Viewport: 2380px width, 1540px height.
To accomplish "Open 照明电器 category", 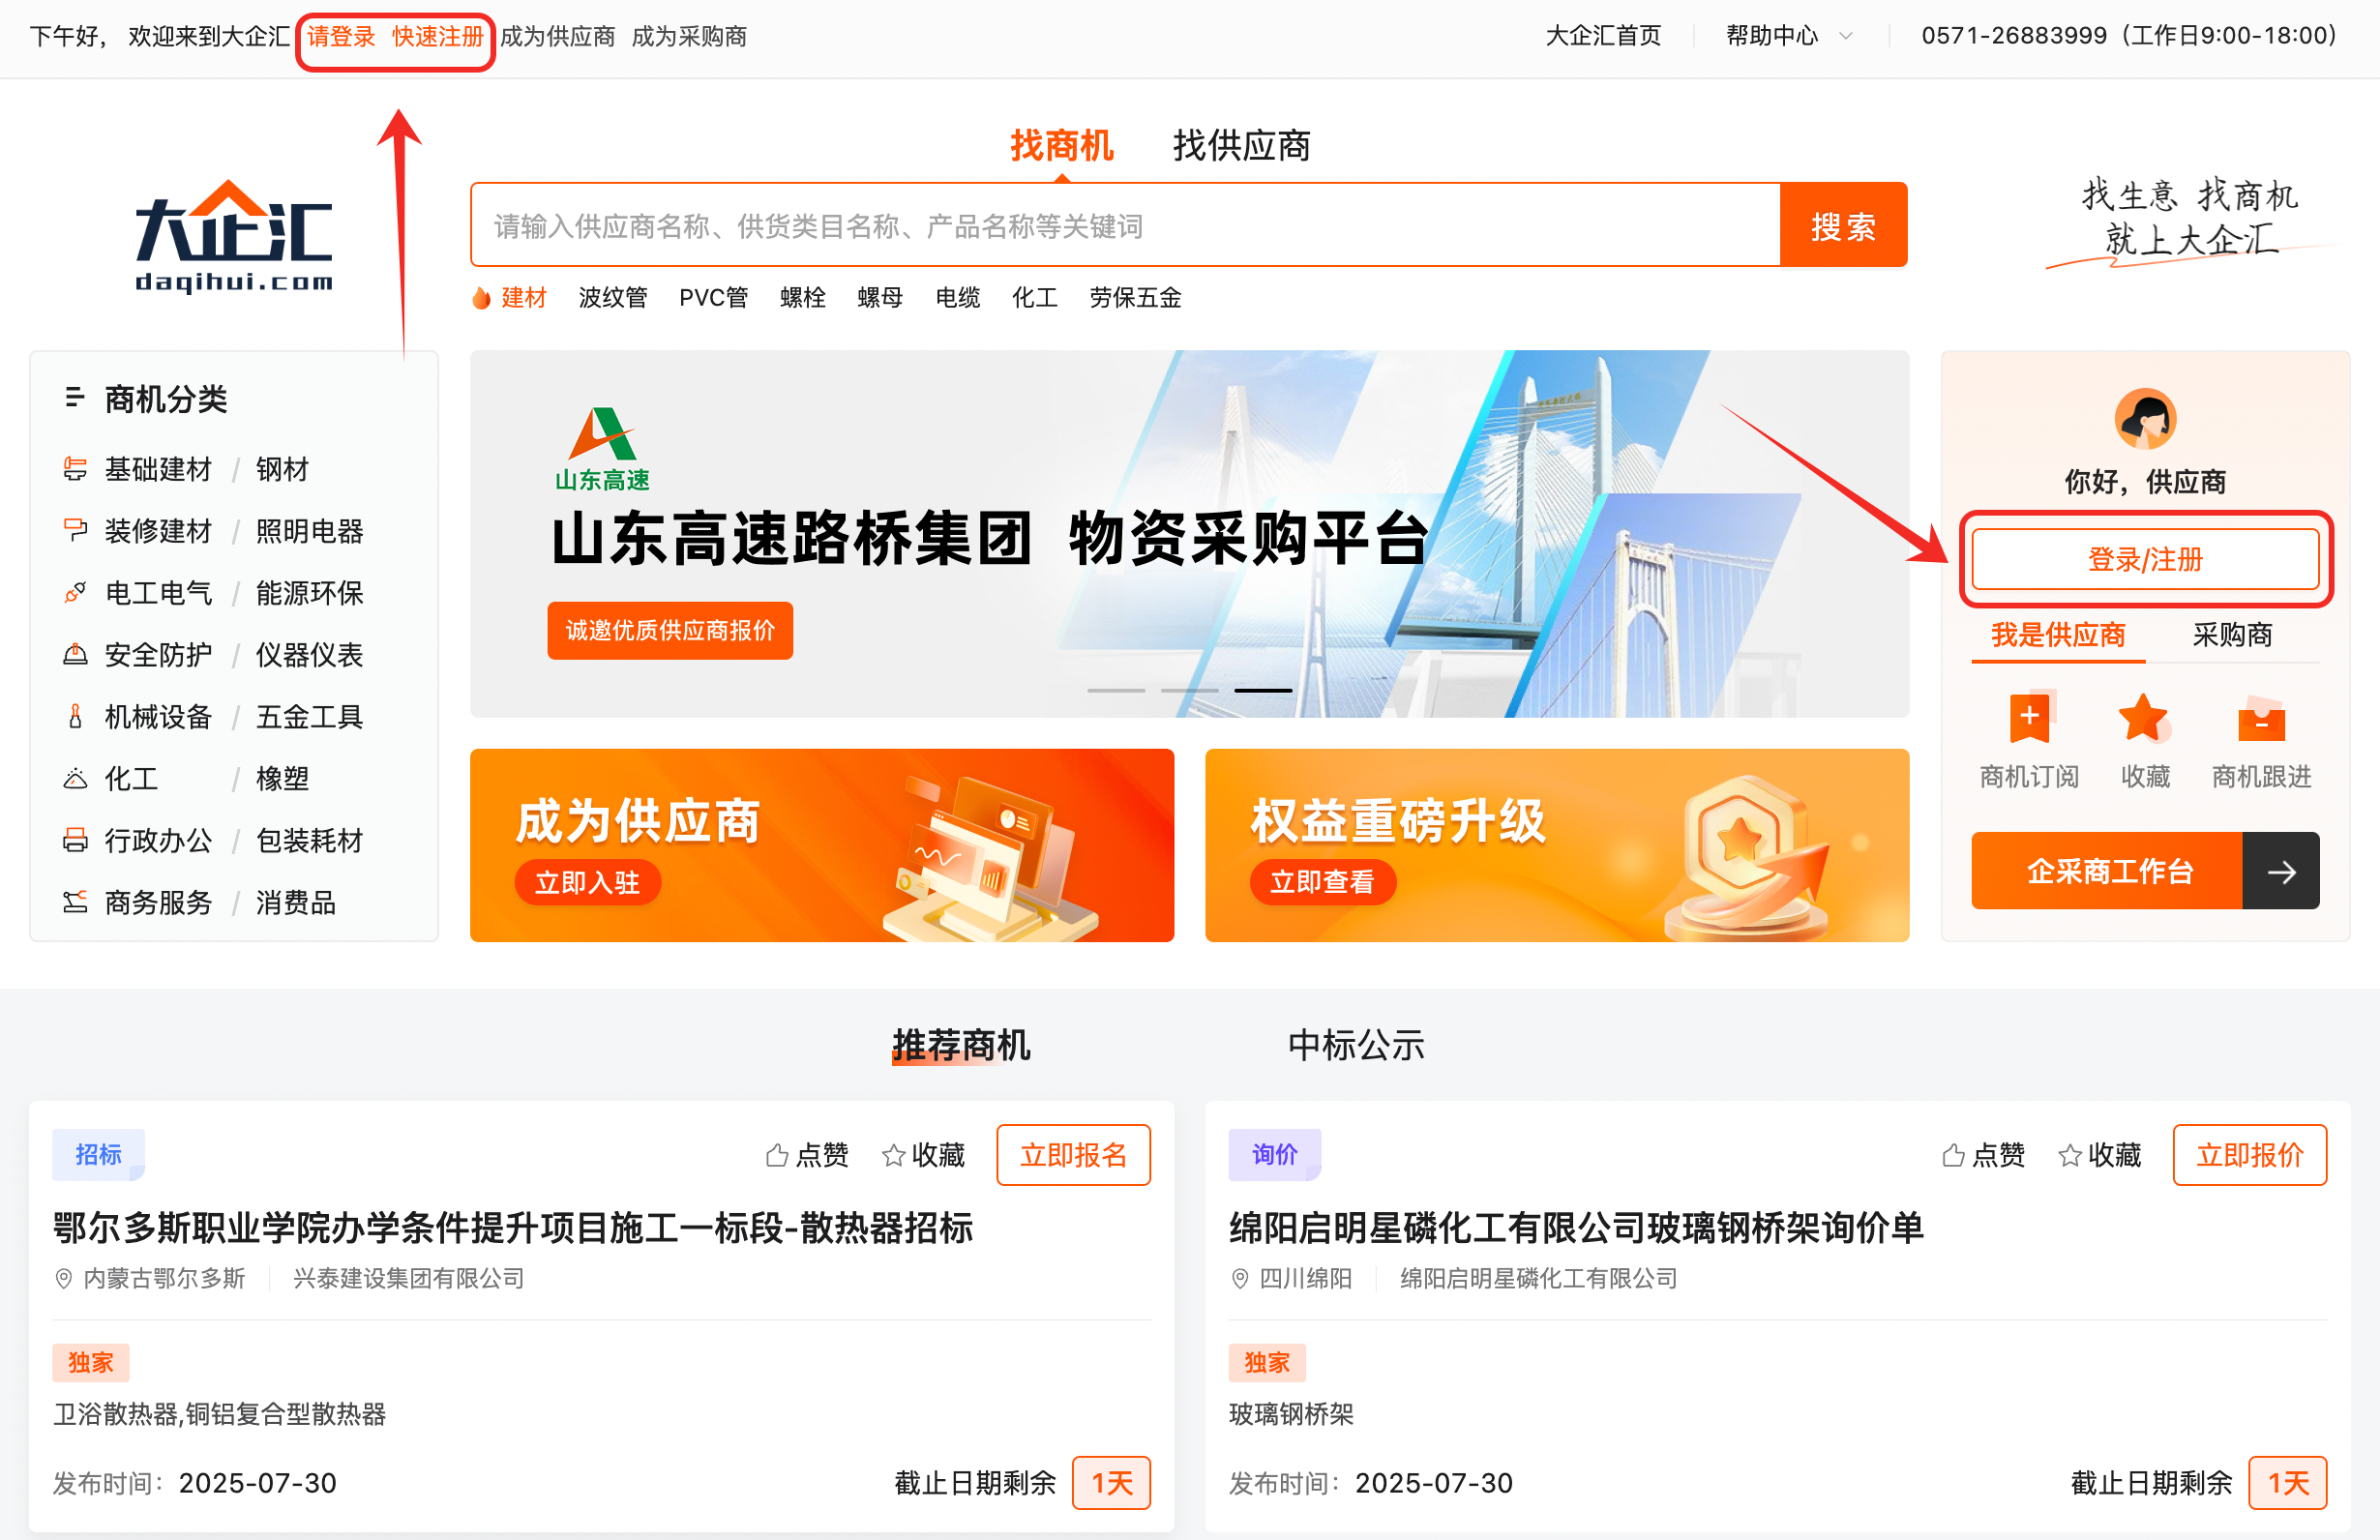I will 309,531.
